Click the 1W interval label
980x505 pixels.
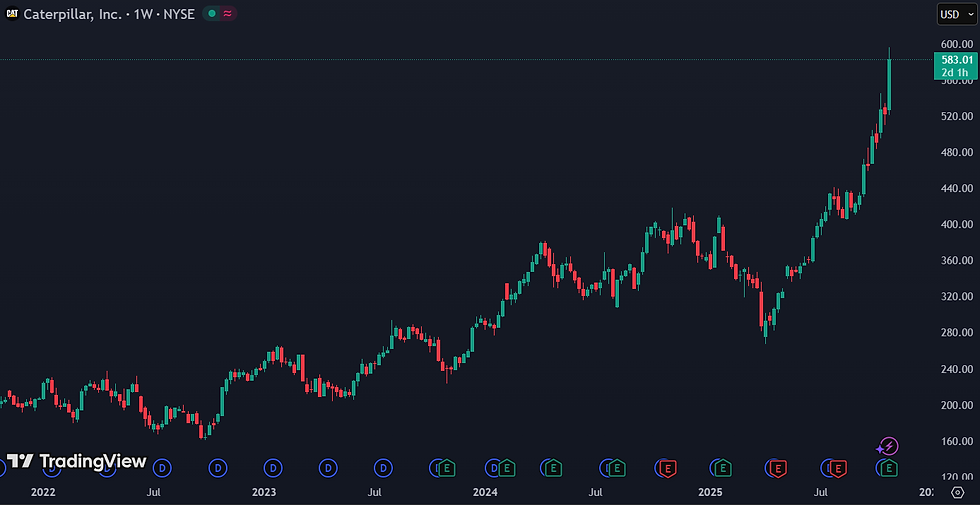point(141,14)
